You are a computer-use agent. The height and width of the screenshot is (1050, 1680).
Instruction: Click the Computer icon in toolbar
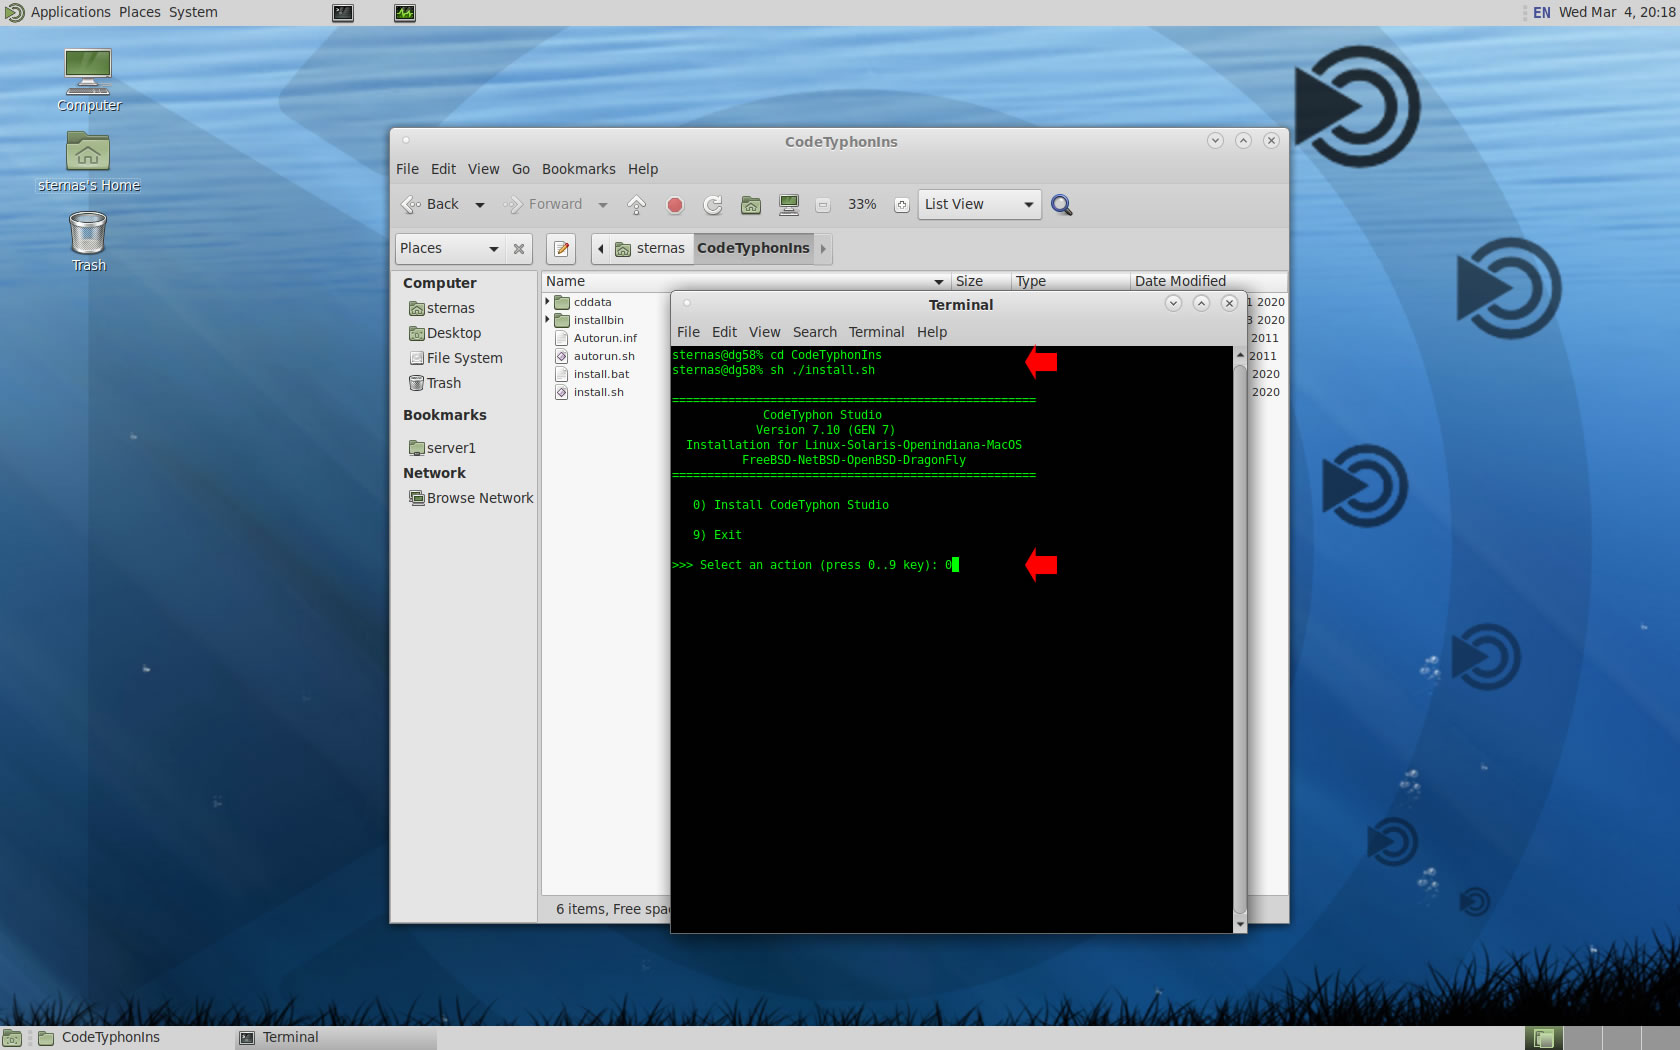(x=789, y=205)
